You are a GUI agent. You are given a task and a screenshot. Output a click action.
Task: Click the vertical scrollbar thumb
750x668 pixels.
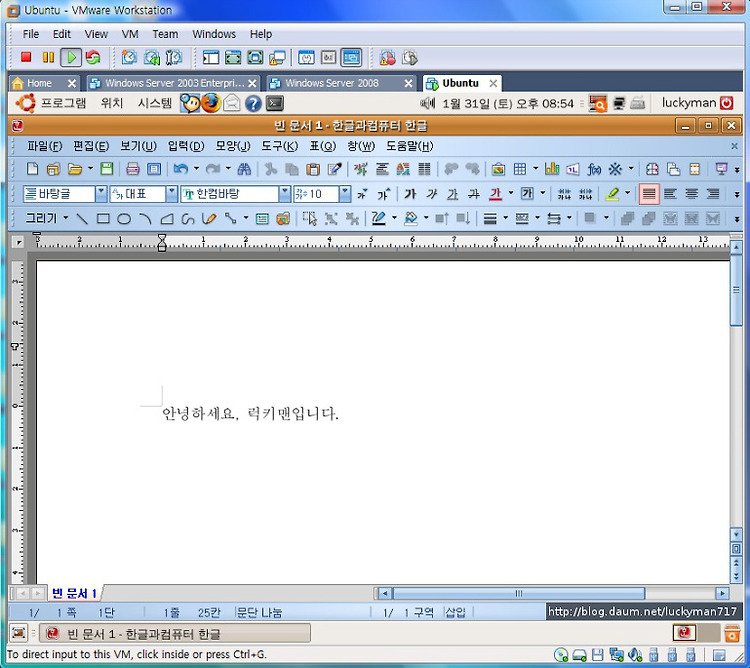(736, 290)
